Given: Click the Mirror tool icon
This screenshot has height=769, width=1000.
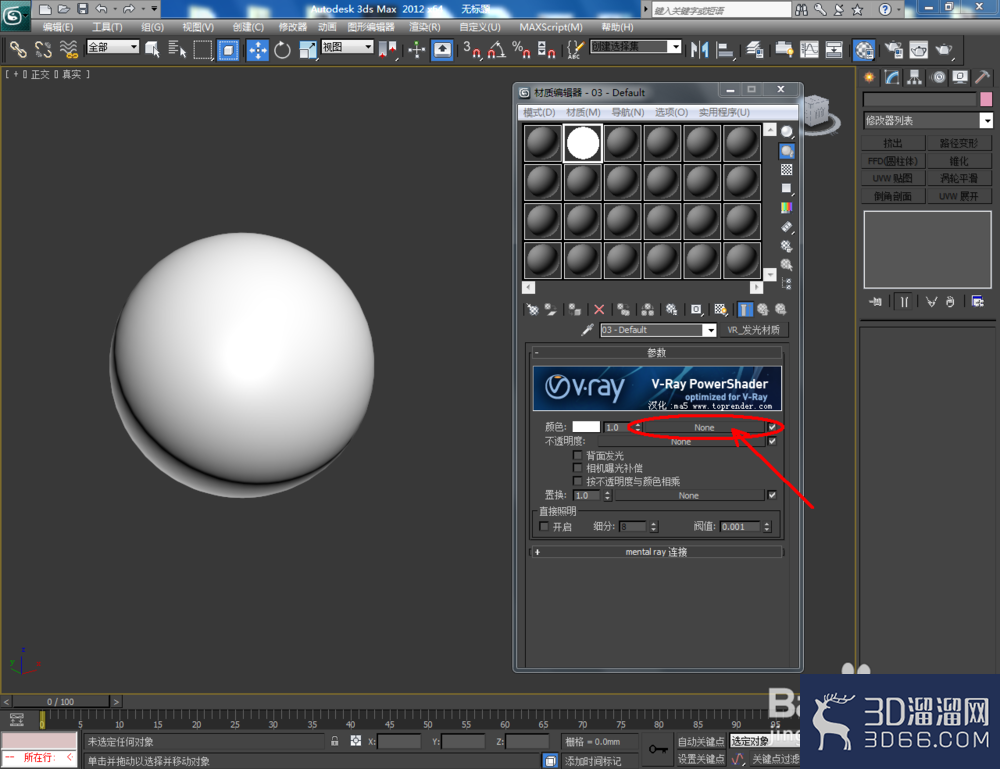Looking at the screenshot, I should [x=699, y=50].
